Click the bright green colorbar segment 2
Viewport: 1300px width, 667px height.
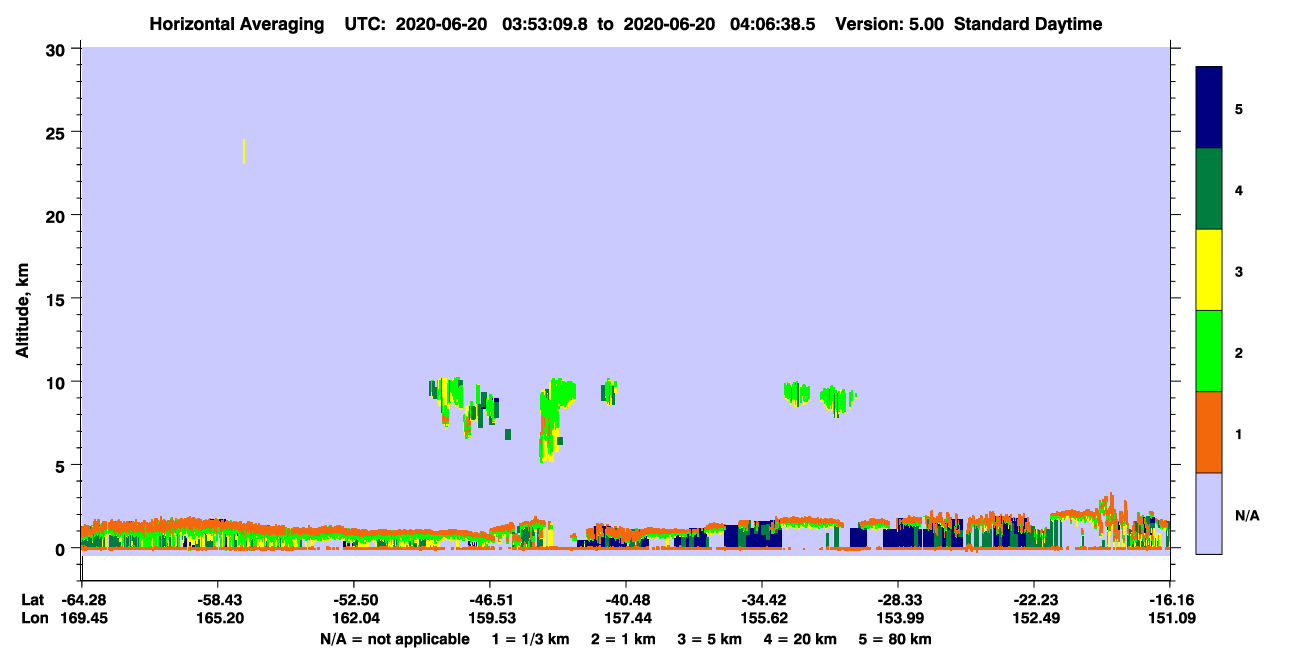1209,351
